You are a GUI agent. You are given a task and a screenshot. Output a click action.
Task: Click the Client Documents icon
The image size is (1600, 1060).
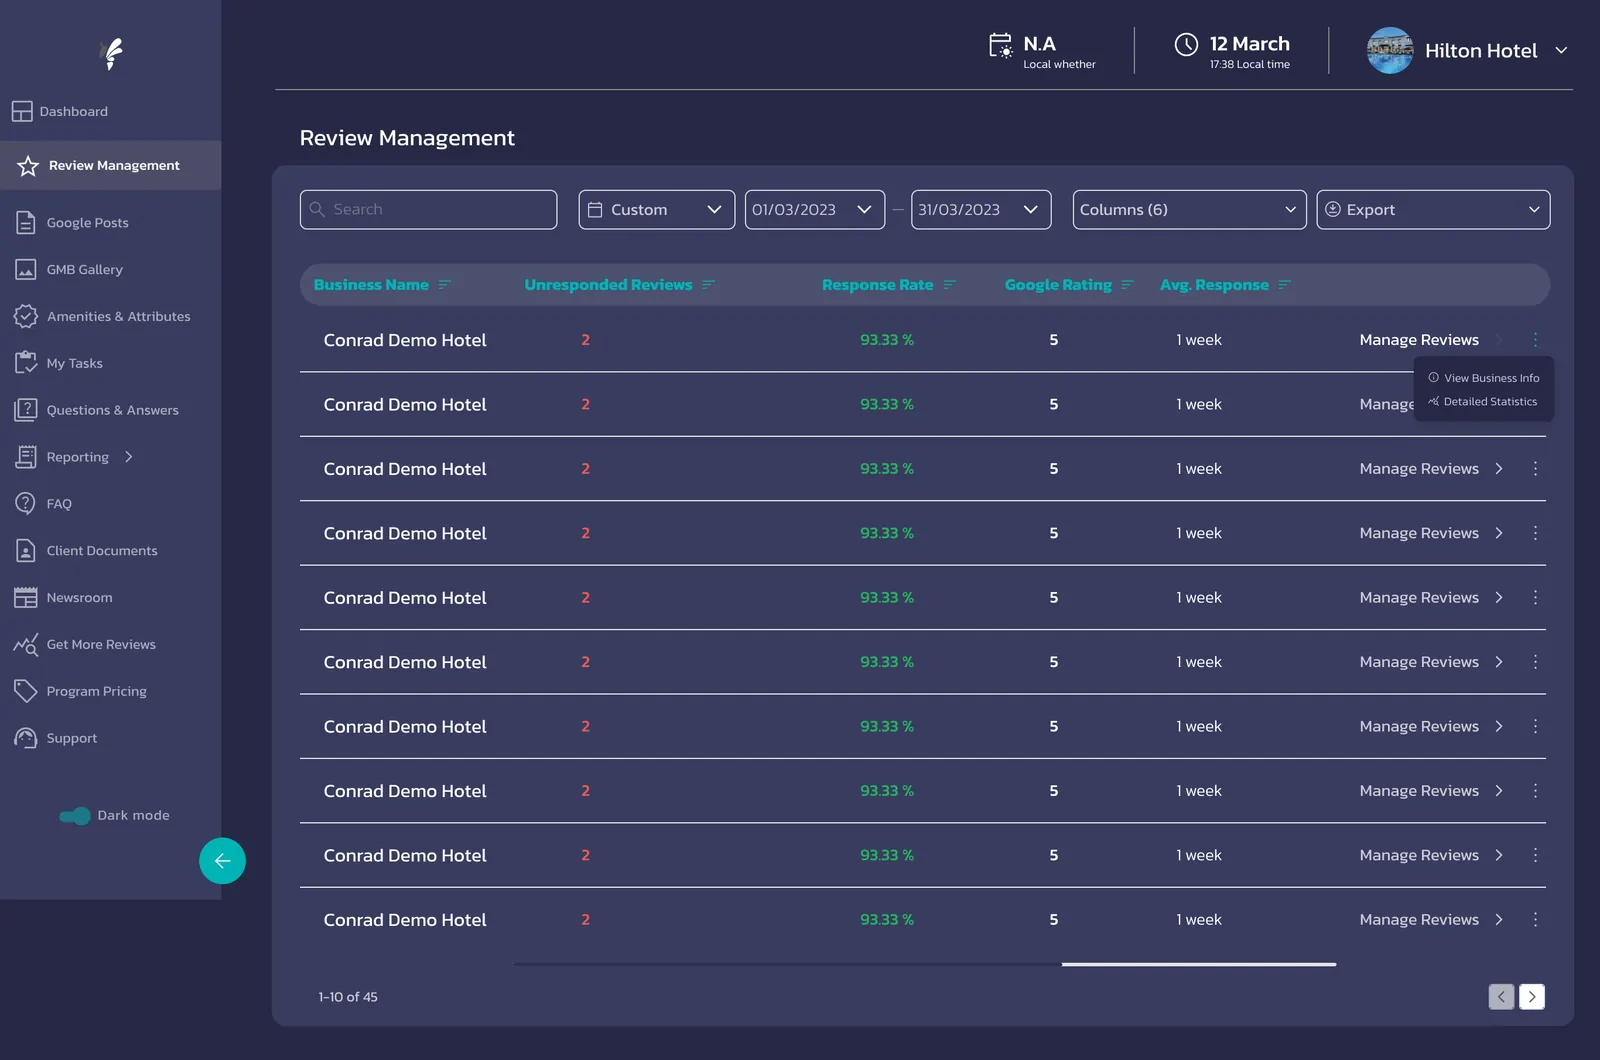tap(26, 550)
